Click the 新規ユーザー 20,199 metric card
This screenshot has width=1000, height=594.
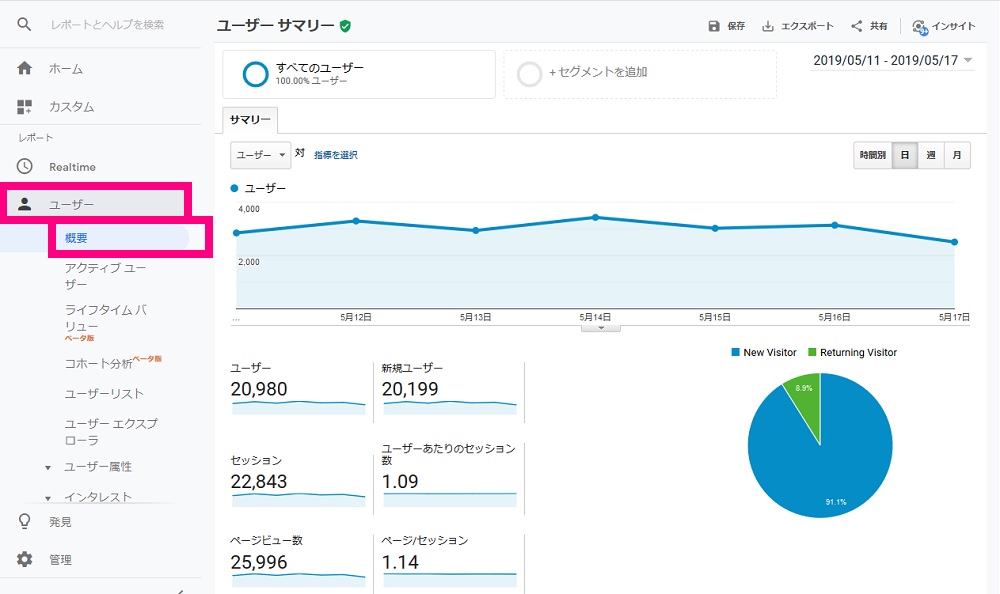click(449, 390)
